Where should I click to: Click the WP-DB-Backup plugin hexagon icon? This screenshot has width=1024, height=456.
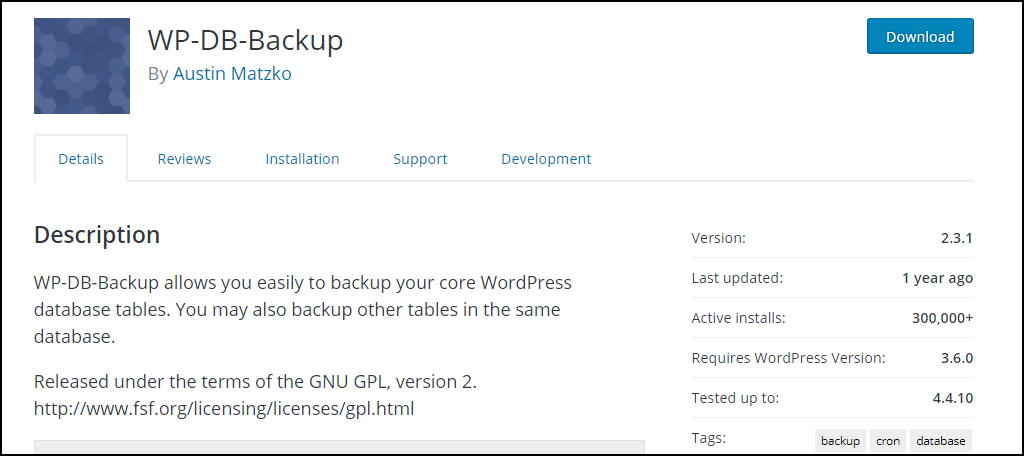tap(82, 66)
